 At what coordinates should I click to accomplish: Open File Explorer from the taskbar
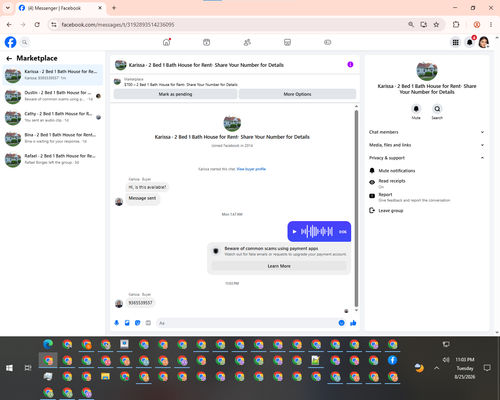105,376
